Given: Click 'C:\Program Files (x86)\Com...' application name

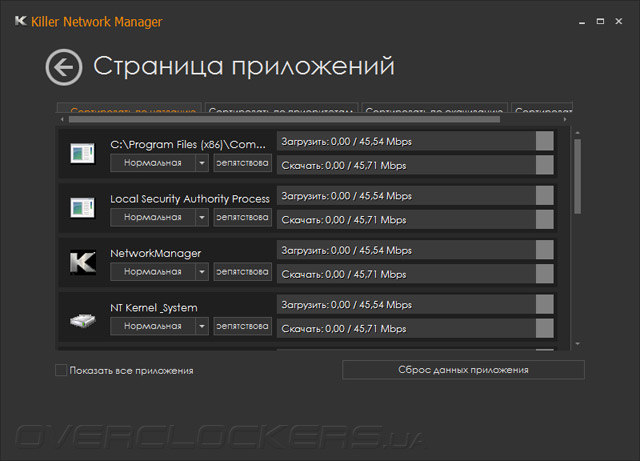Looking at the screenshot, I should coord(188,145).
